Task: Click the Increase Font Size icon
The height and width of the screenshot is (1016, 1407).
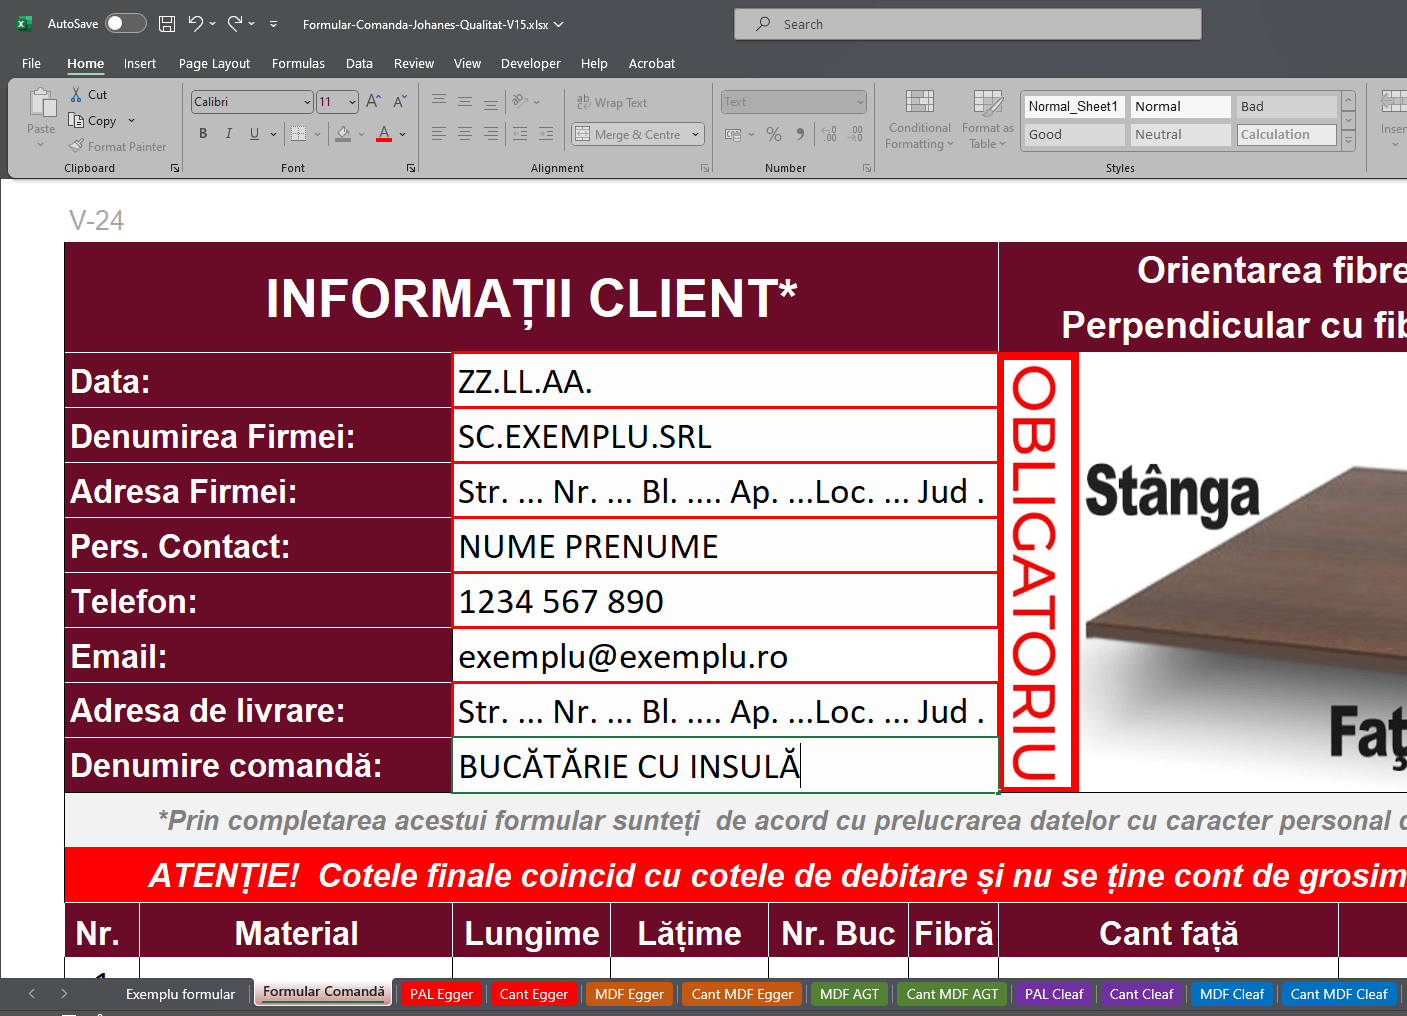Action: coord(373,102)
